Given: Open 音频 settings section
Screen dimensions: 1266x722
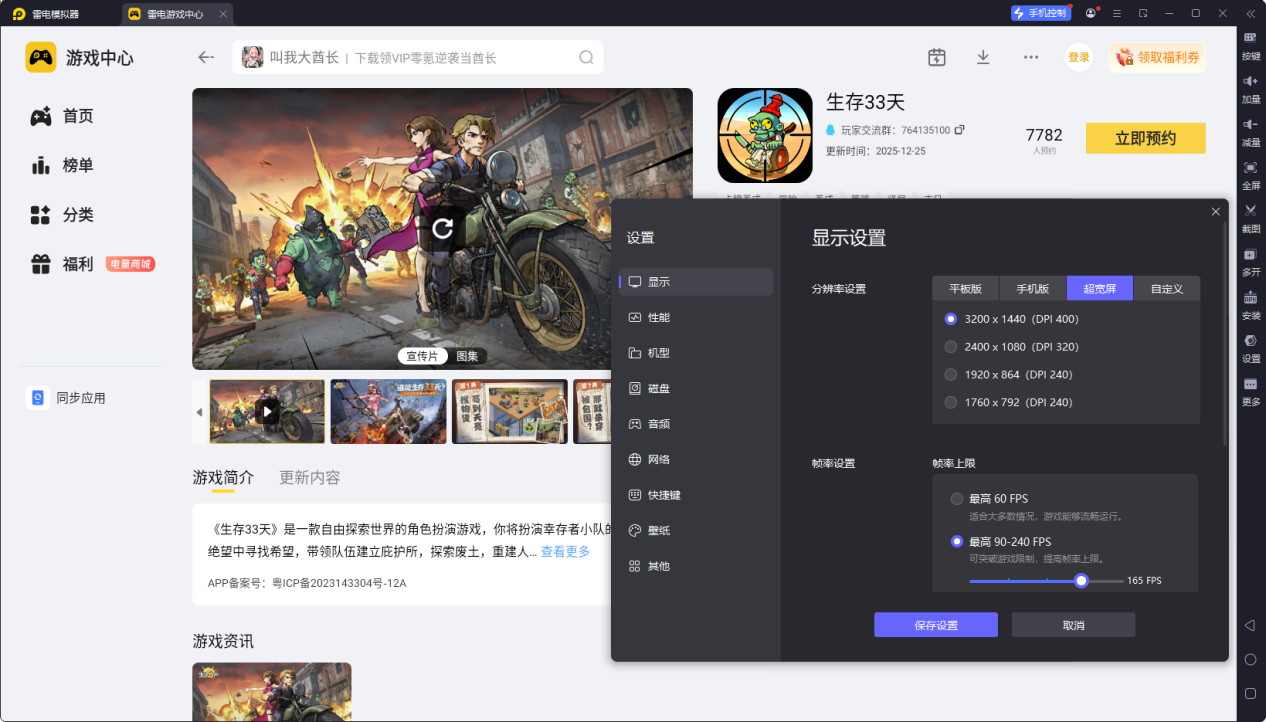Looking at the screenshot, I should pyautogui.click(x=696, y=424).
